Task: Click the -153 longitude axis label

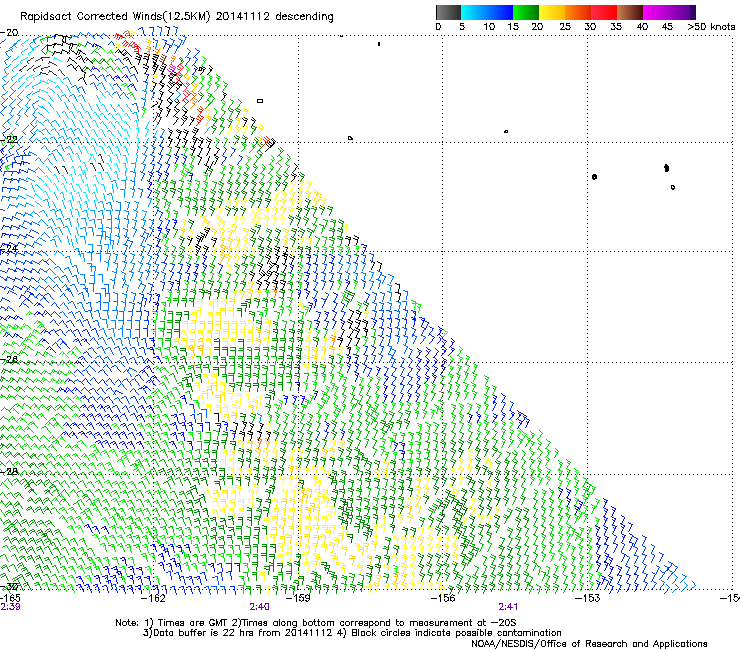Action: 588,598
